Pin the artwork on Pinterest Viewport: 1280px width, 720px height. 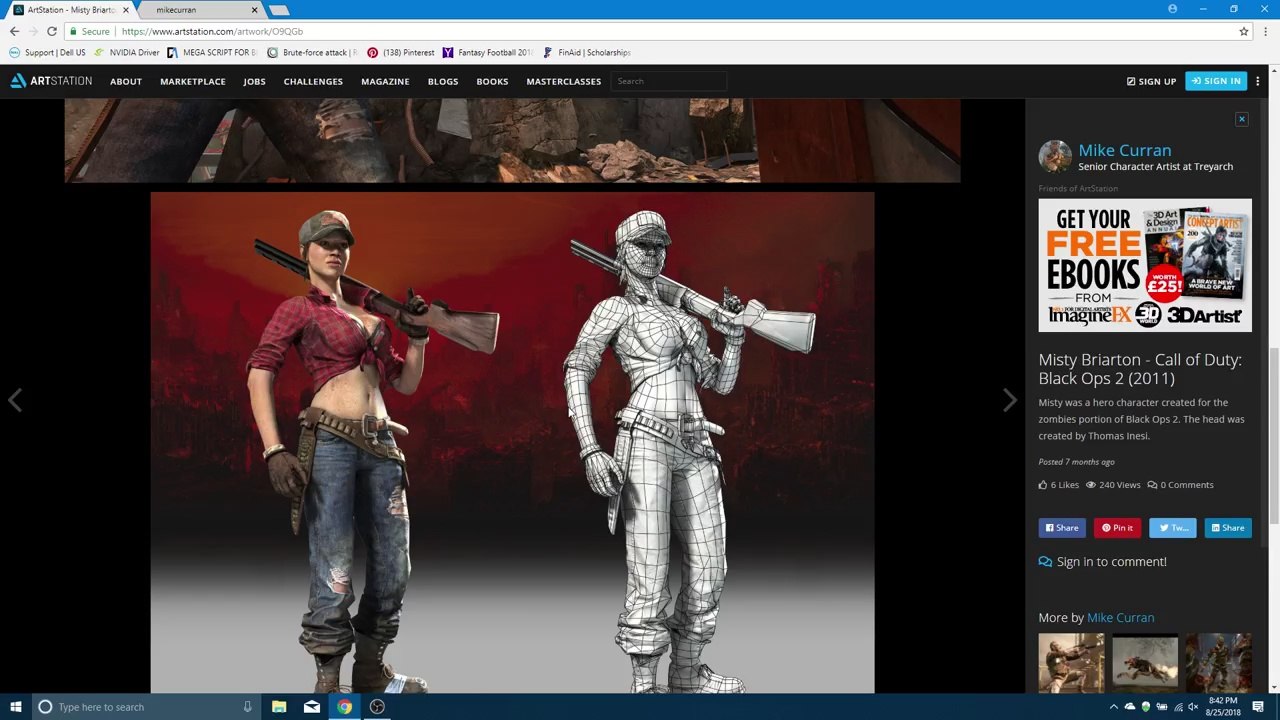point(1118,528)
